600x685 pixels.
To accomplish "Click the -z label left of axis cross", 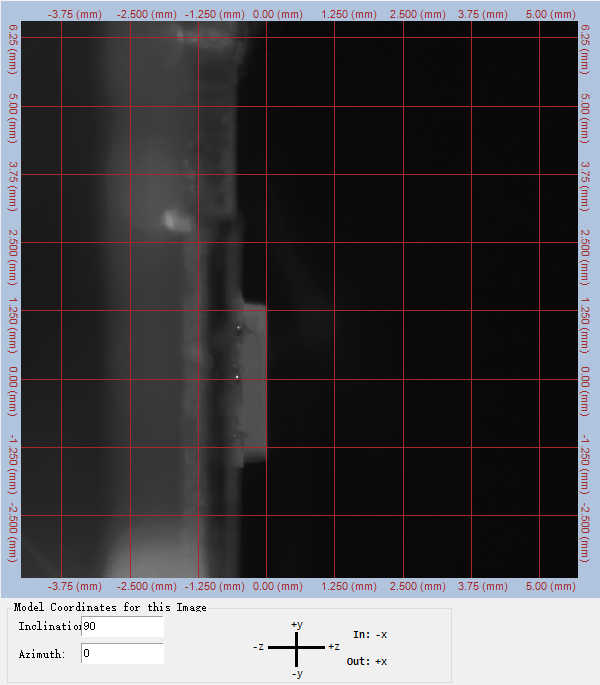I will (260, 647).
